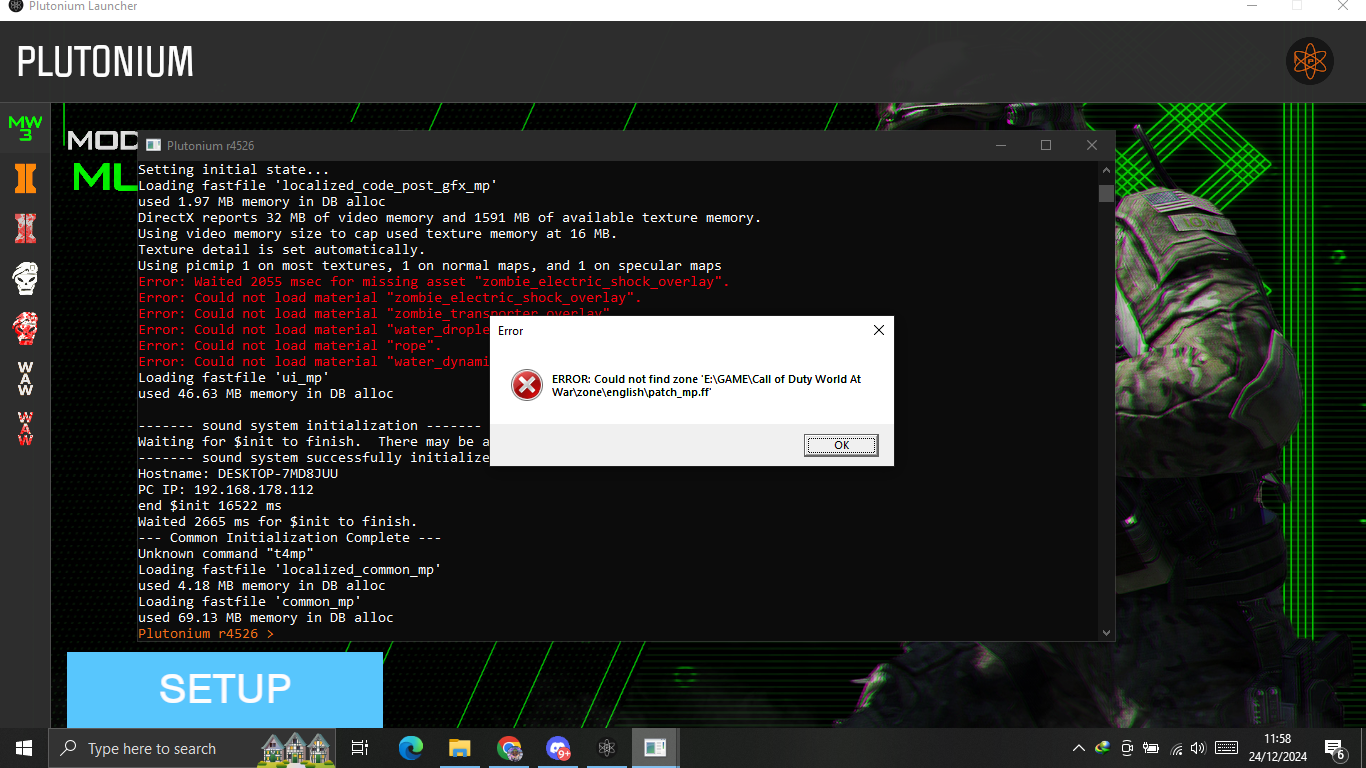Switch to the console window taskbar icon
1366x768 pixels.
(x=655, y=748)
